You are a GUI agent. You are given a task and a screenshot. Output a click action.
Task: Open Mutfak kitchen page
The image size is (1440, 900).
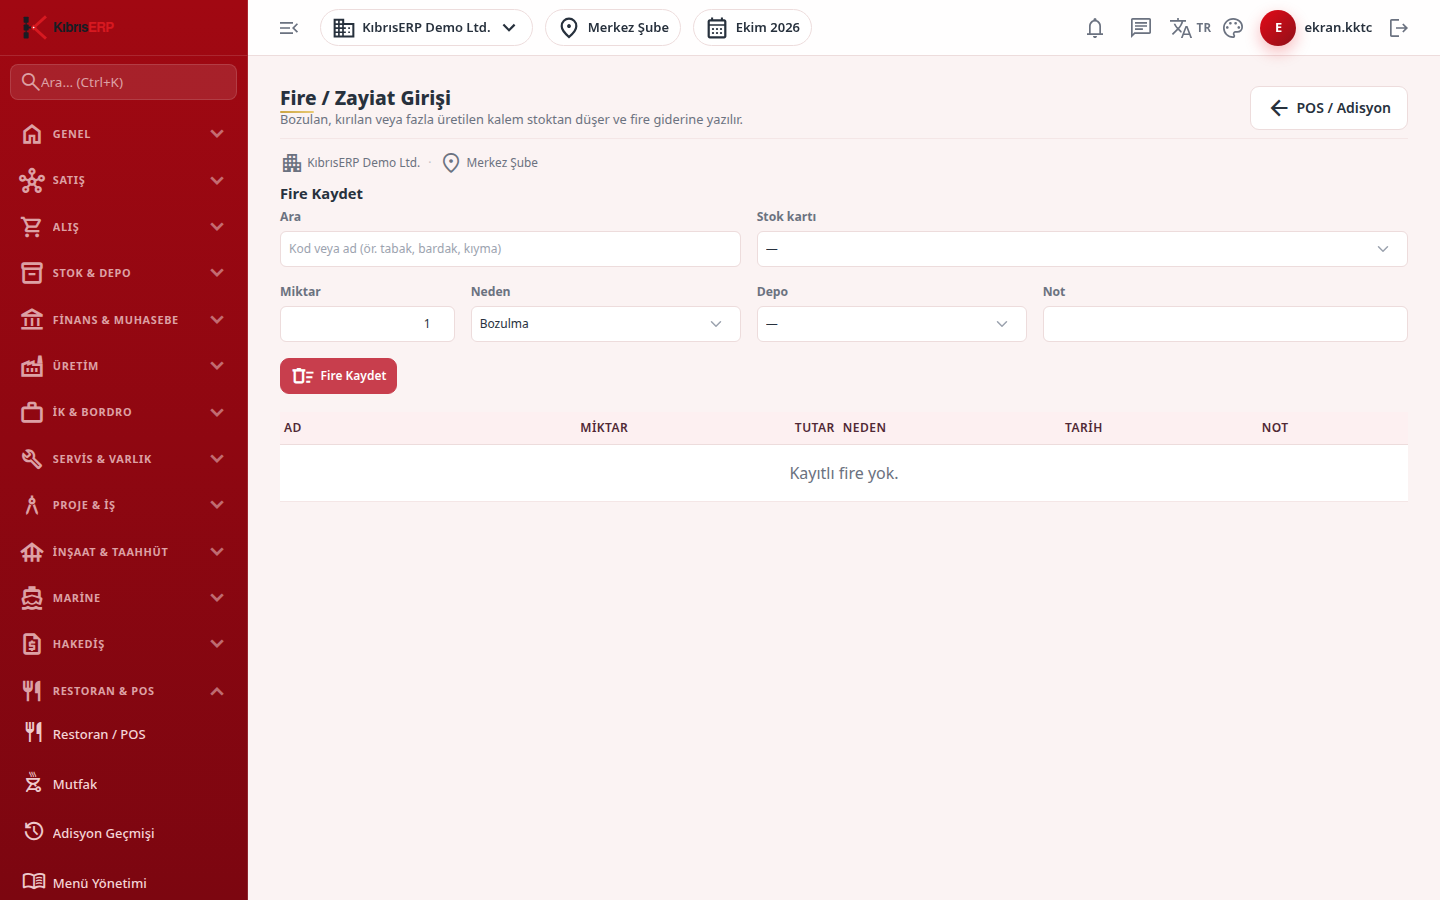tap(124, 784)
